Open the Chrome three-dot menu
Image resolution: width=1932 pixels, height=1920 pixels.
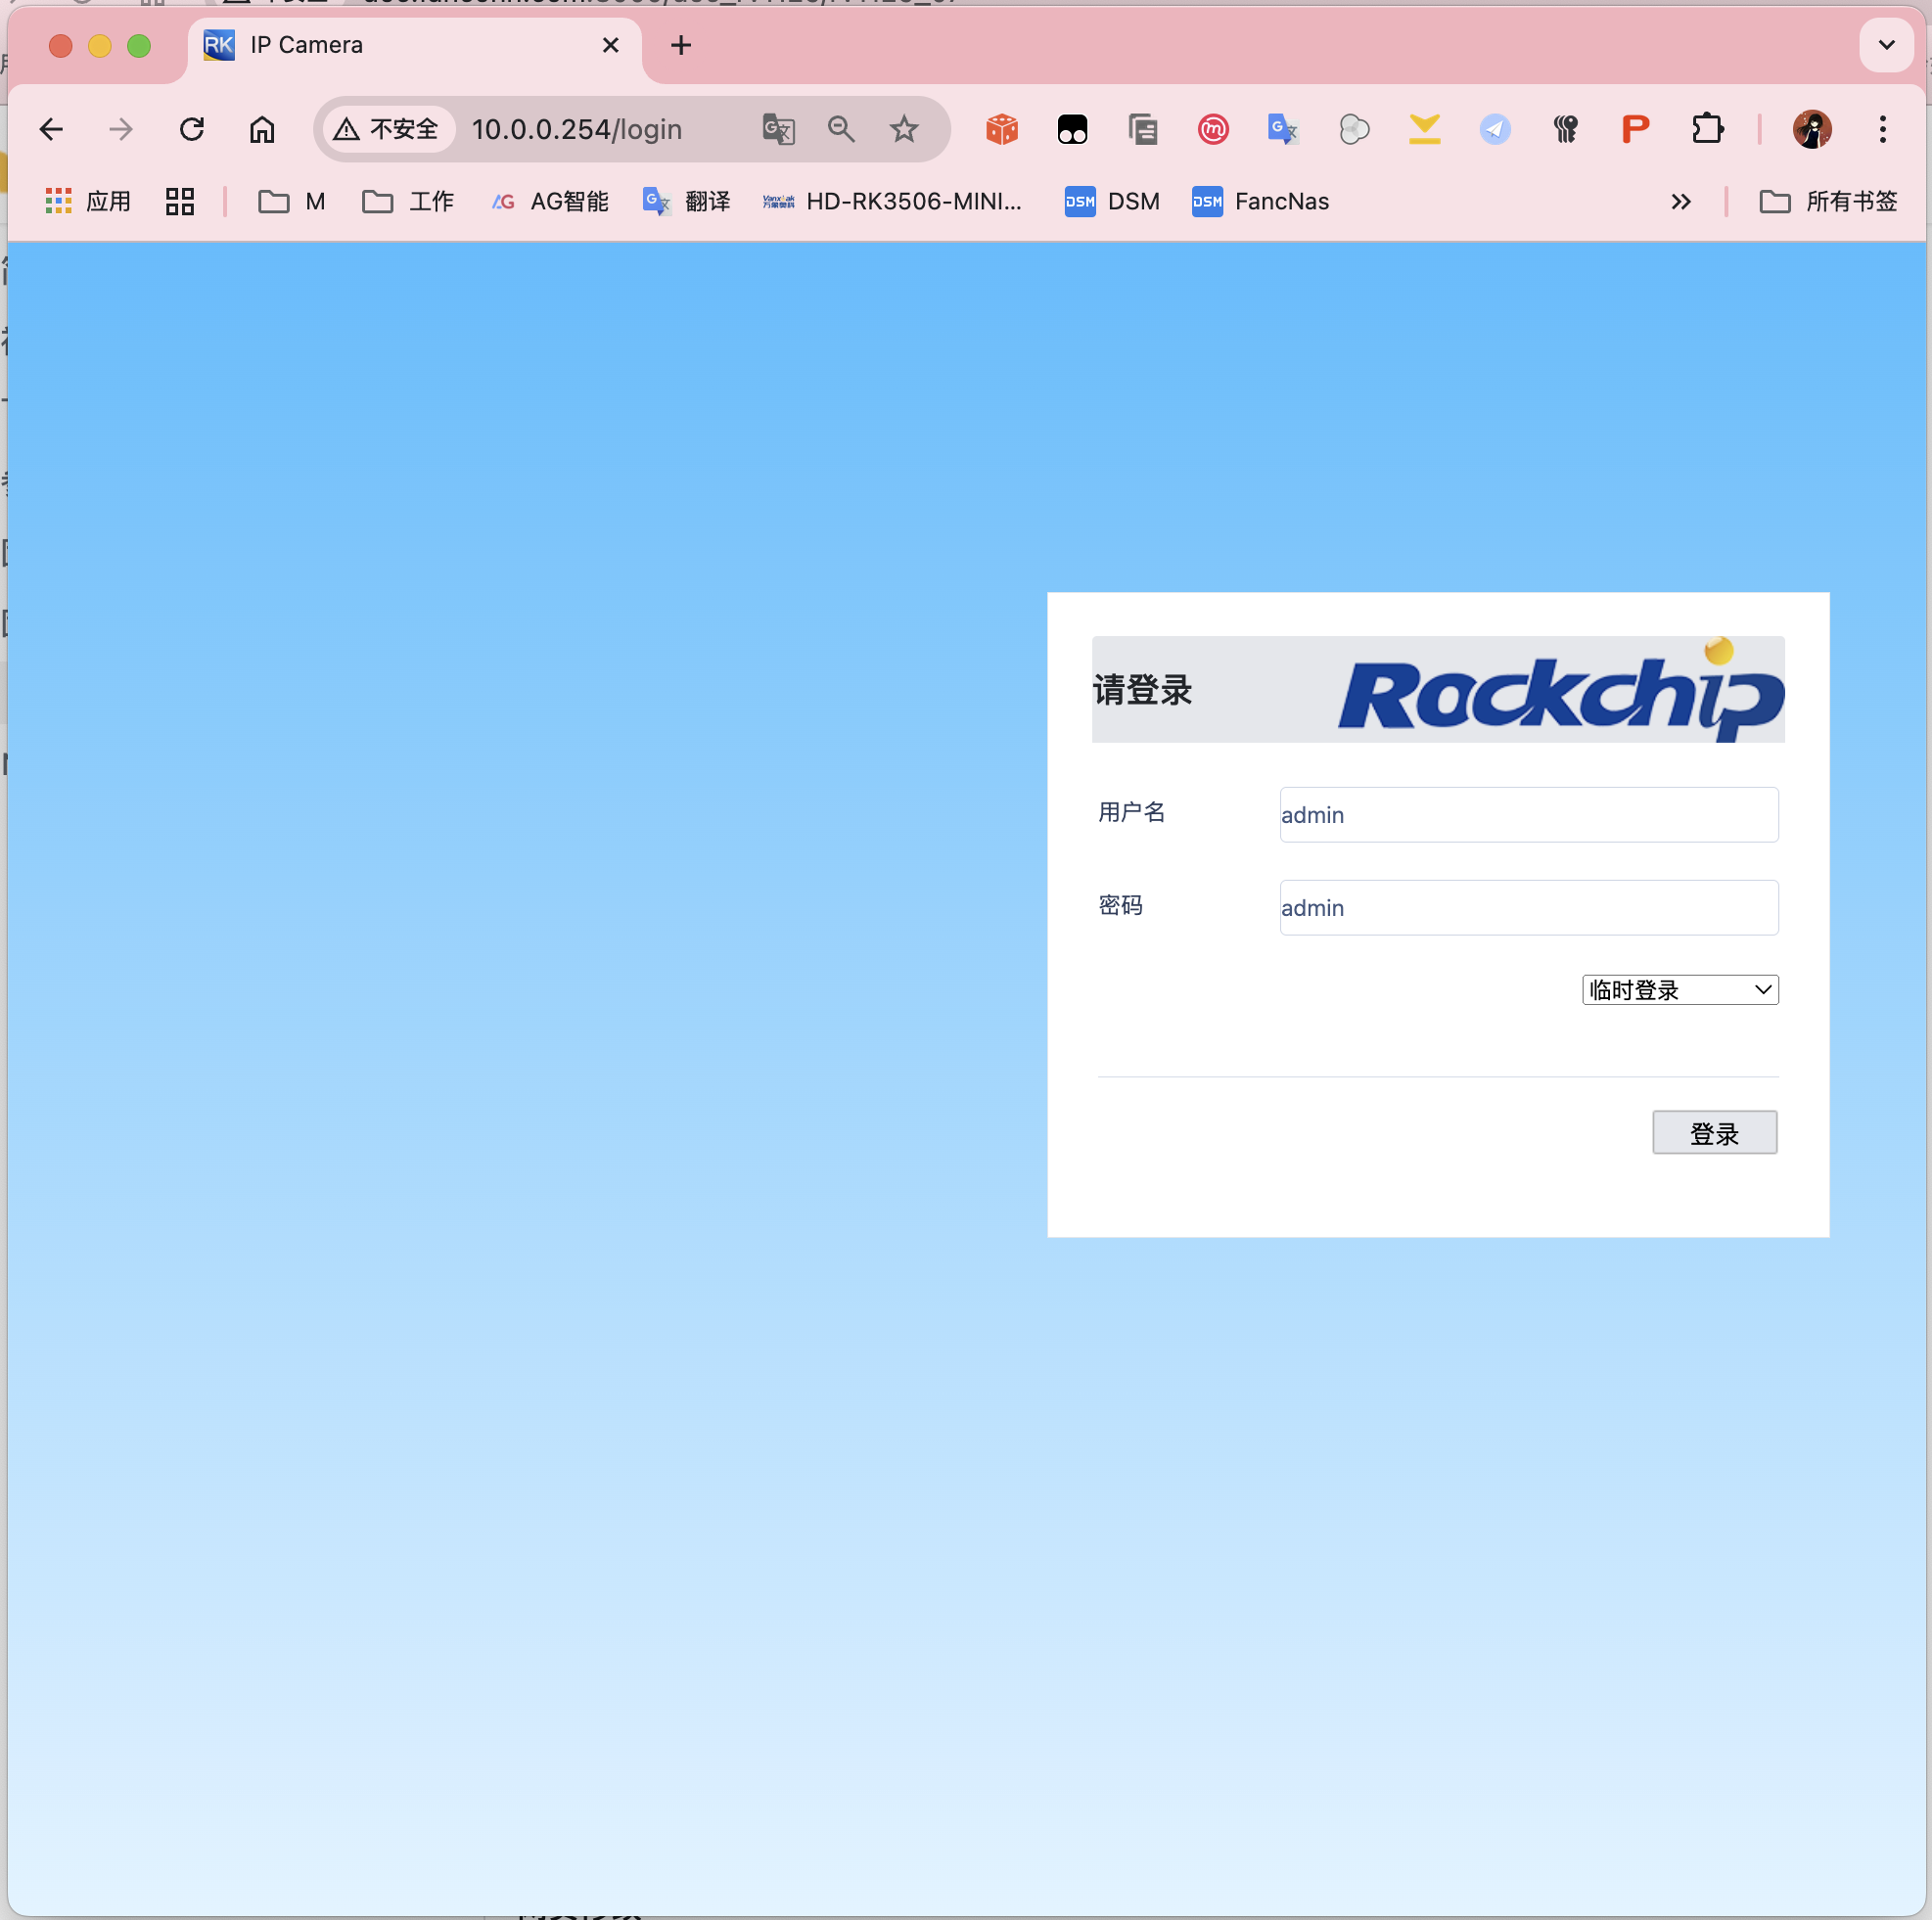click(x=1883, y=129)
